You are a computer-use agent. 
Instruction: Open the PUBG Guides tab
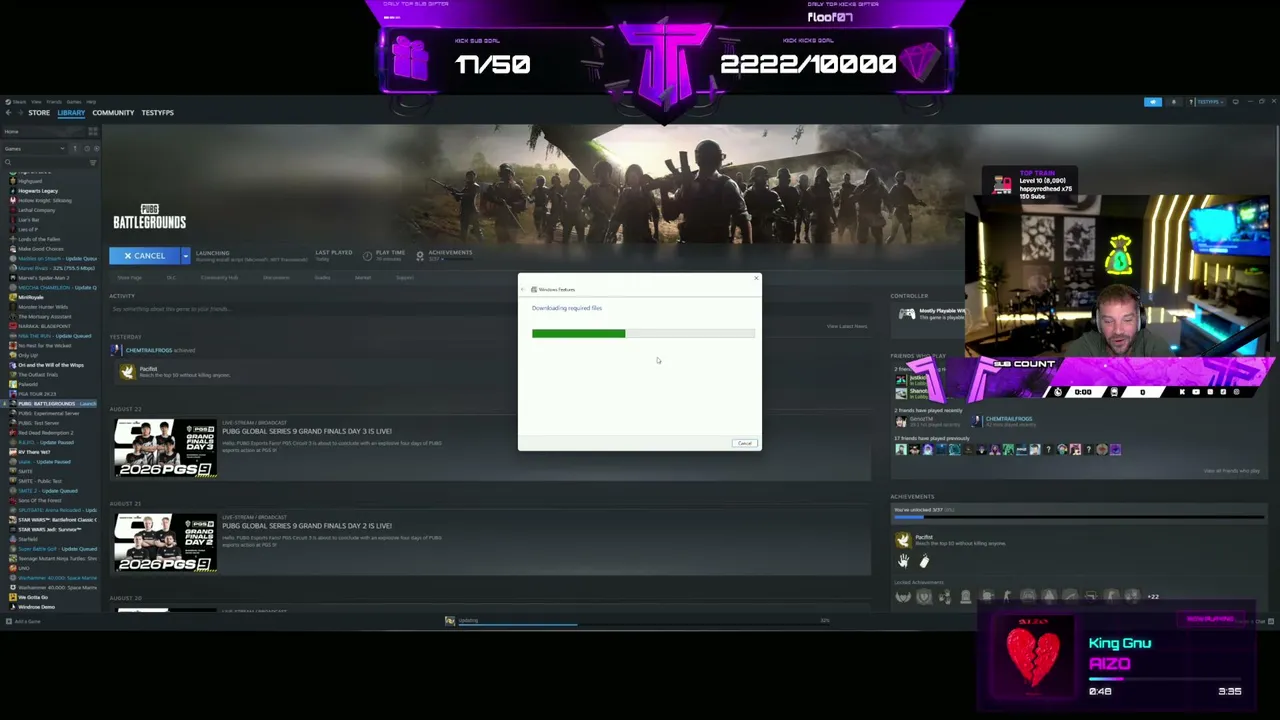(x=322, y=278)
